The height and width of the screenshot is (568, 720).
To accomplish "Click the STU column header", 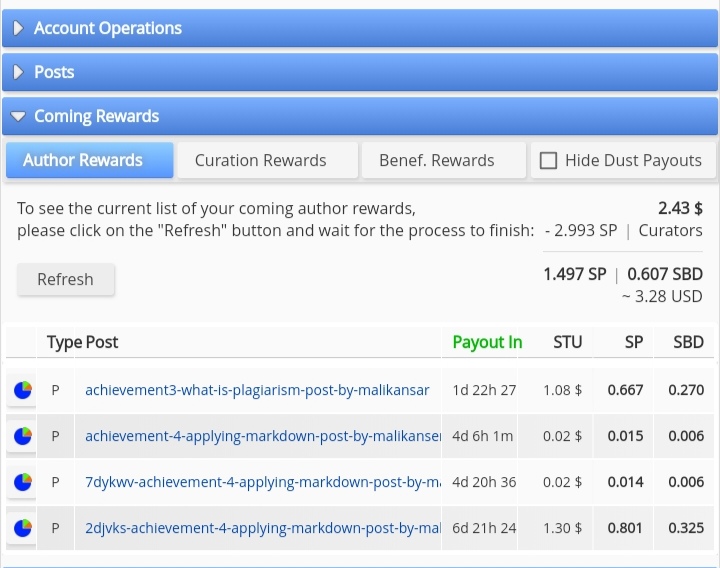I will (x=568, y=342).
